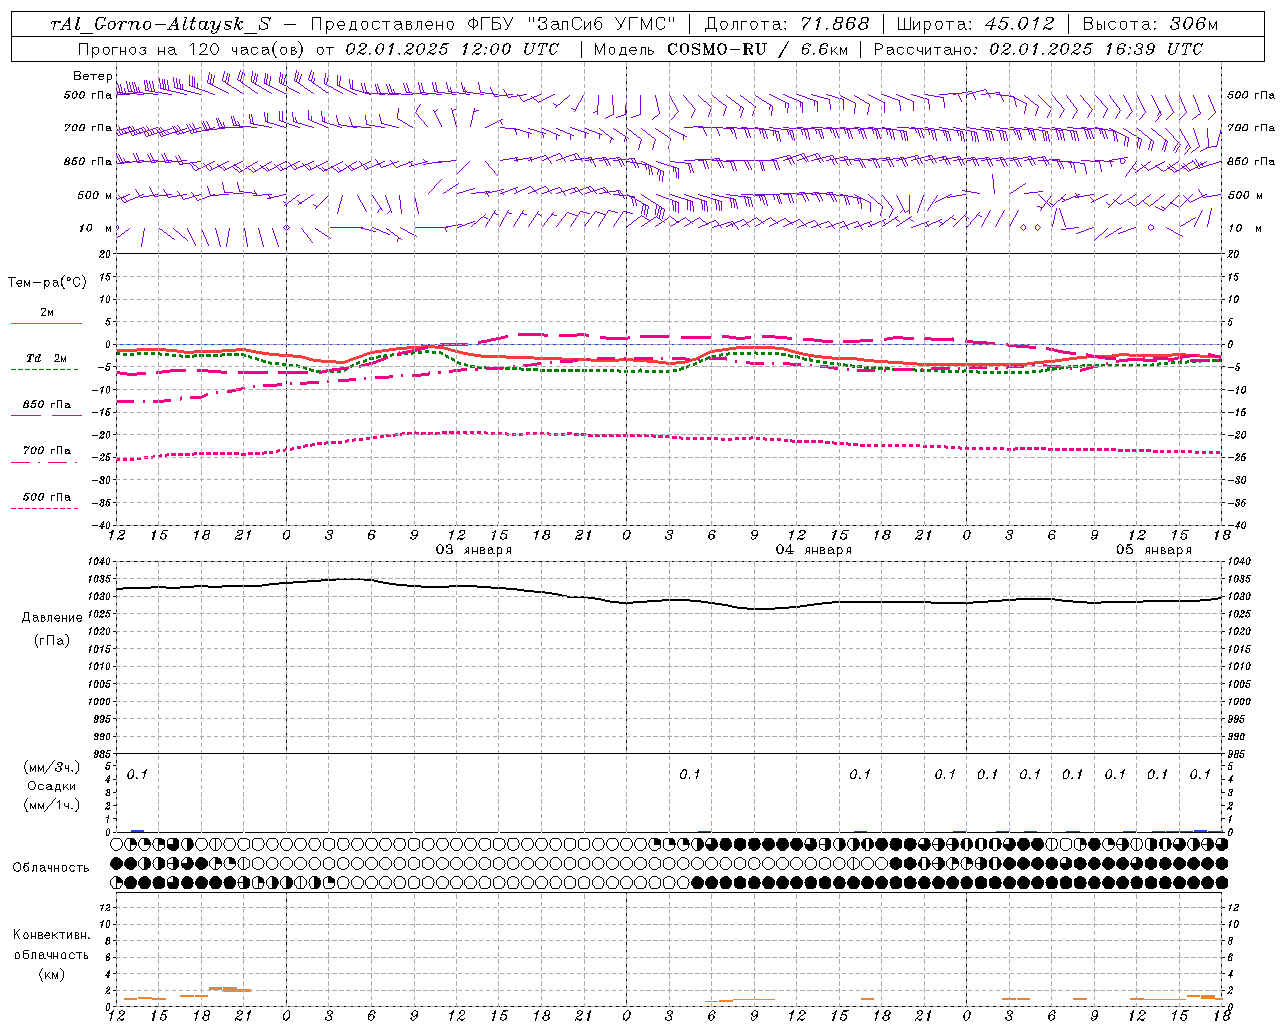Click the 2м legend label
Viewport: 1280px width, 1024px height.
pyautogui.click(x=47, y=313)
